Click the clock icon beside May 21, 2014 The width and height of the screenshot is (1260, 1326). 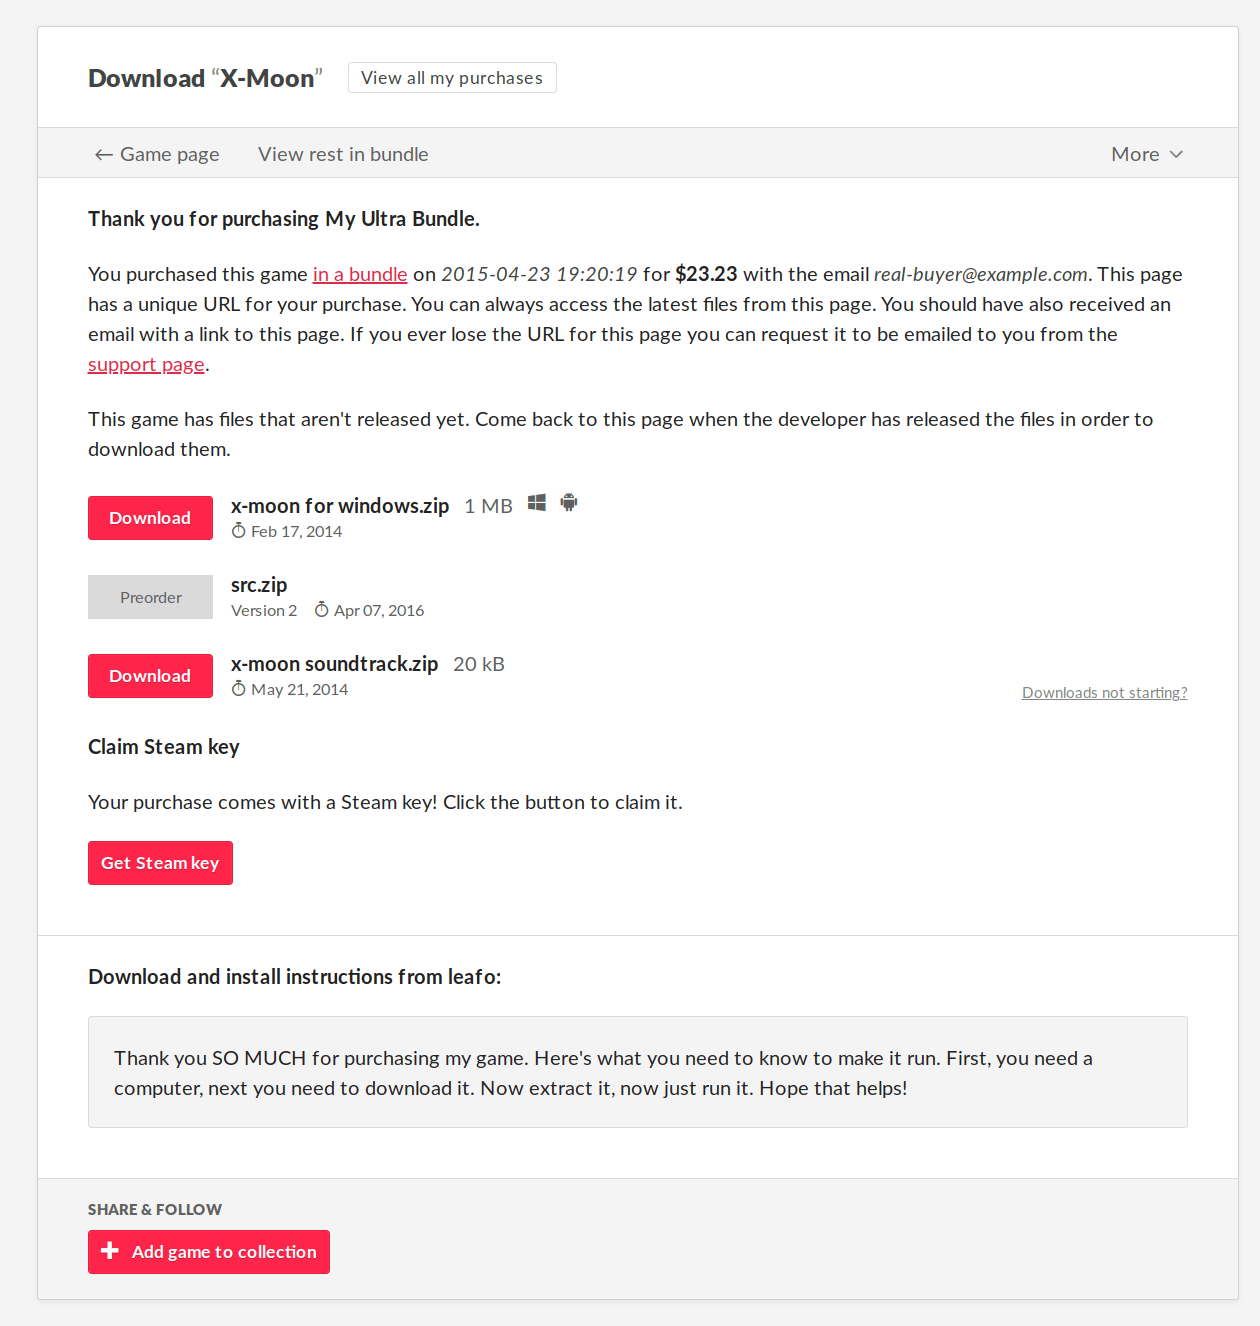point(239,689)
